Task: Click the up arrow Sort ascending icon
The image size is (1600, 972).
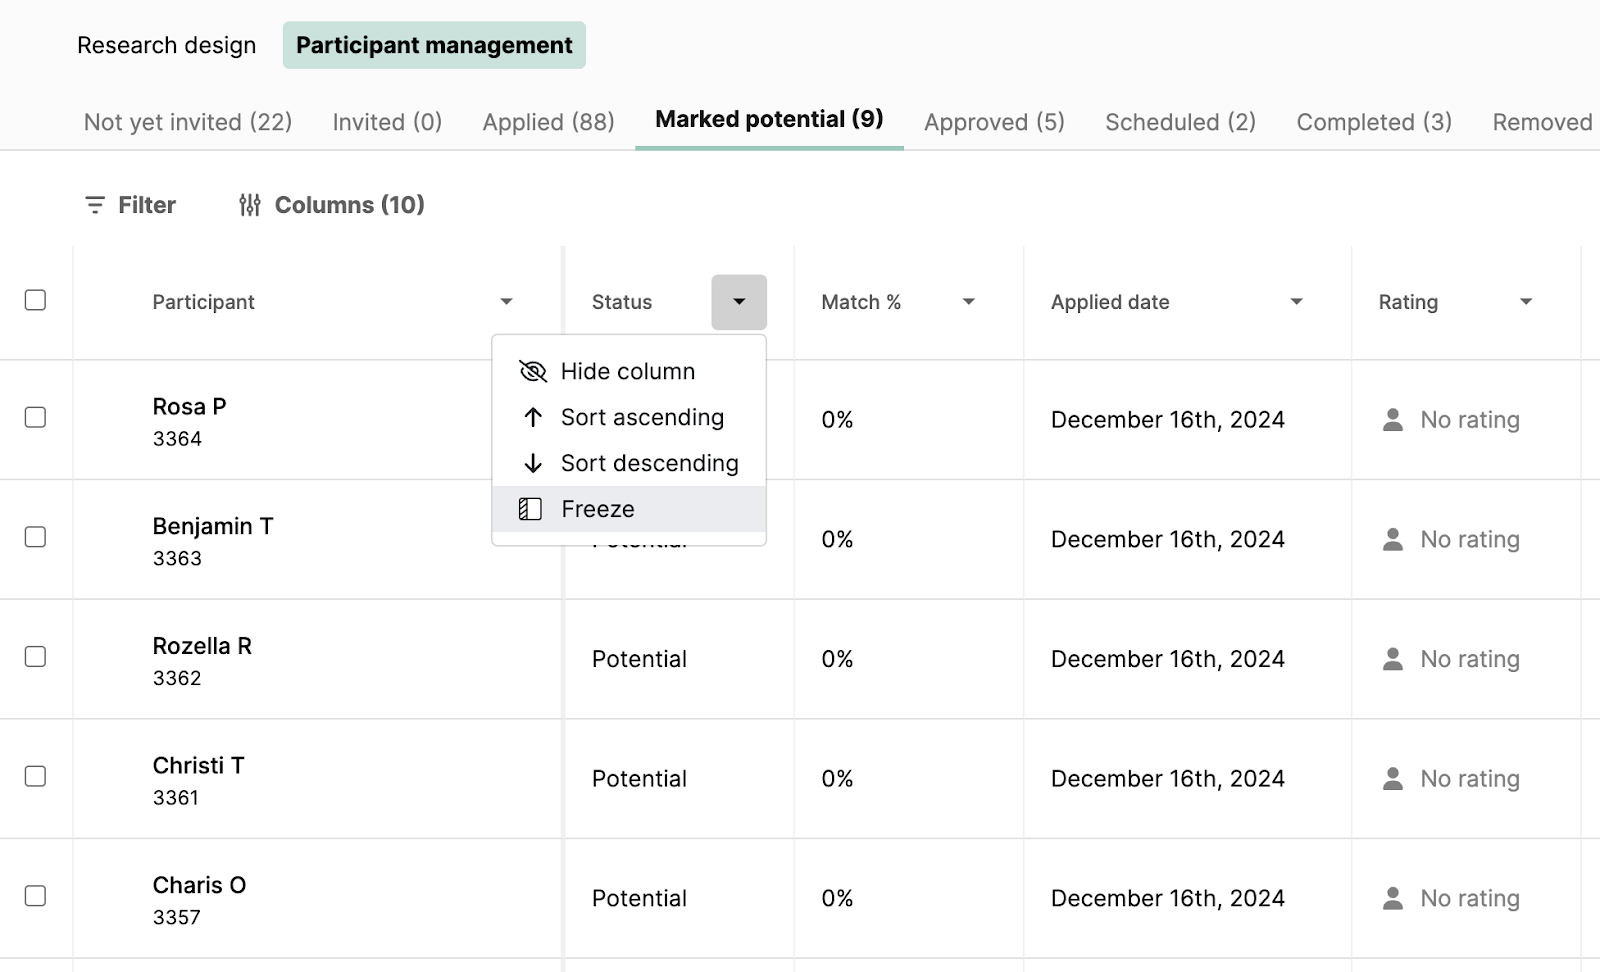Action: pos(533,417)
